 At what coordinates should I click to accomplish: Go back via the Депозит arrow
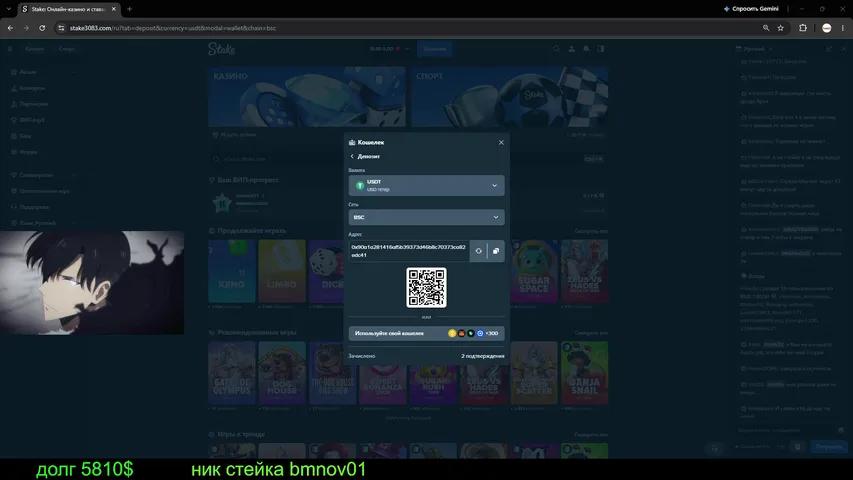(x=352, y=156)
